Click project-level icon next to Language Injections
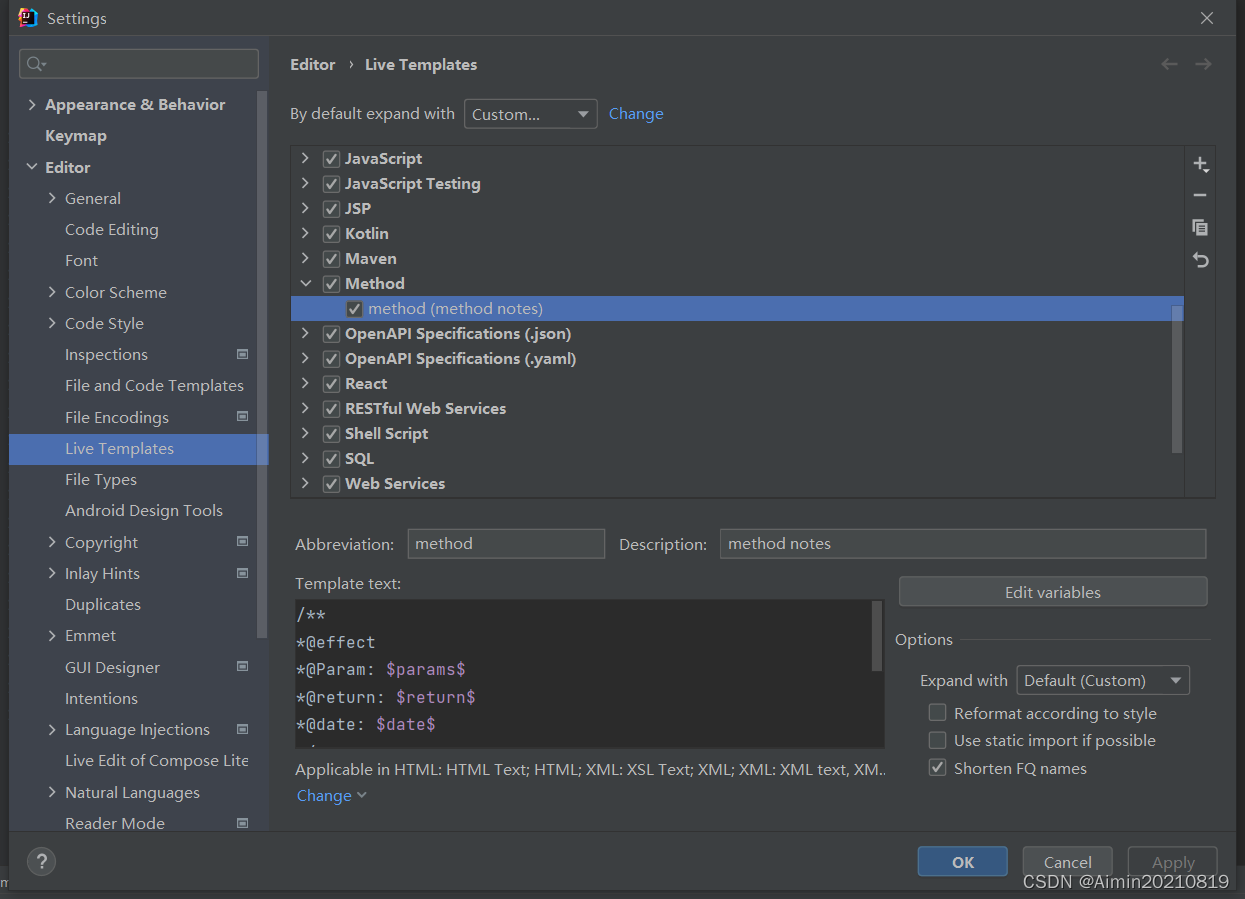Image resolution: width=1245 pixels, height=899 pixels. [x=242, y=729]
